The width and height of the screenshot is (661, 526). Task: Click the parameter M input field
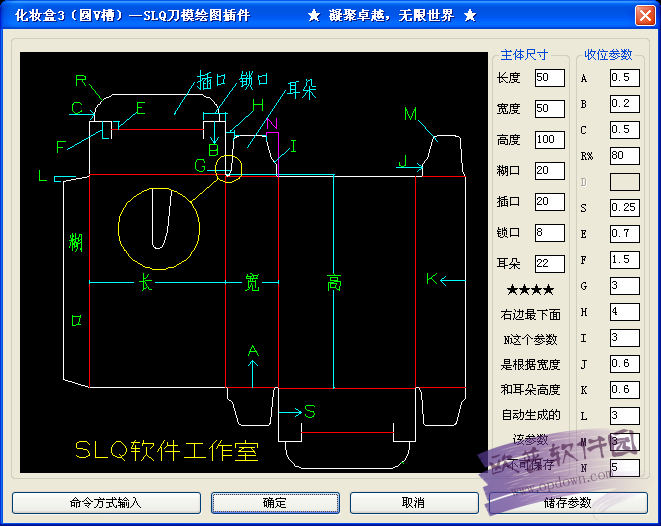[x=625, y=442]
